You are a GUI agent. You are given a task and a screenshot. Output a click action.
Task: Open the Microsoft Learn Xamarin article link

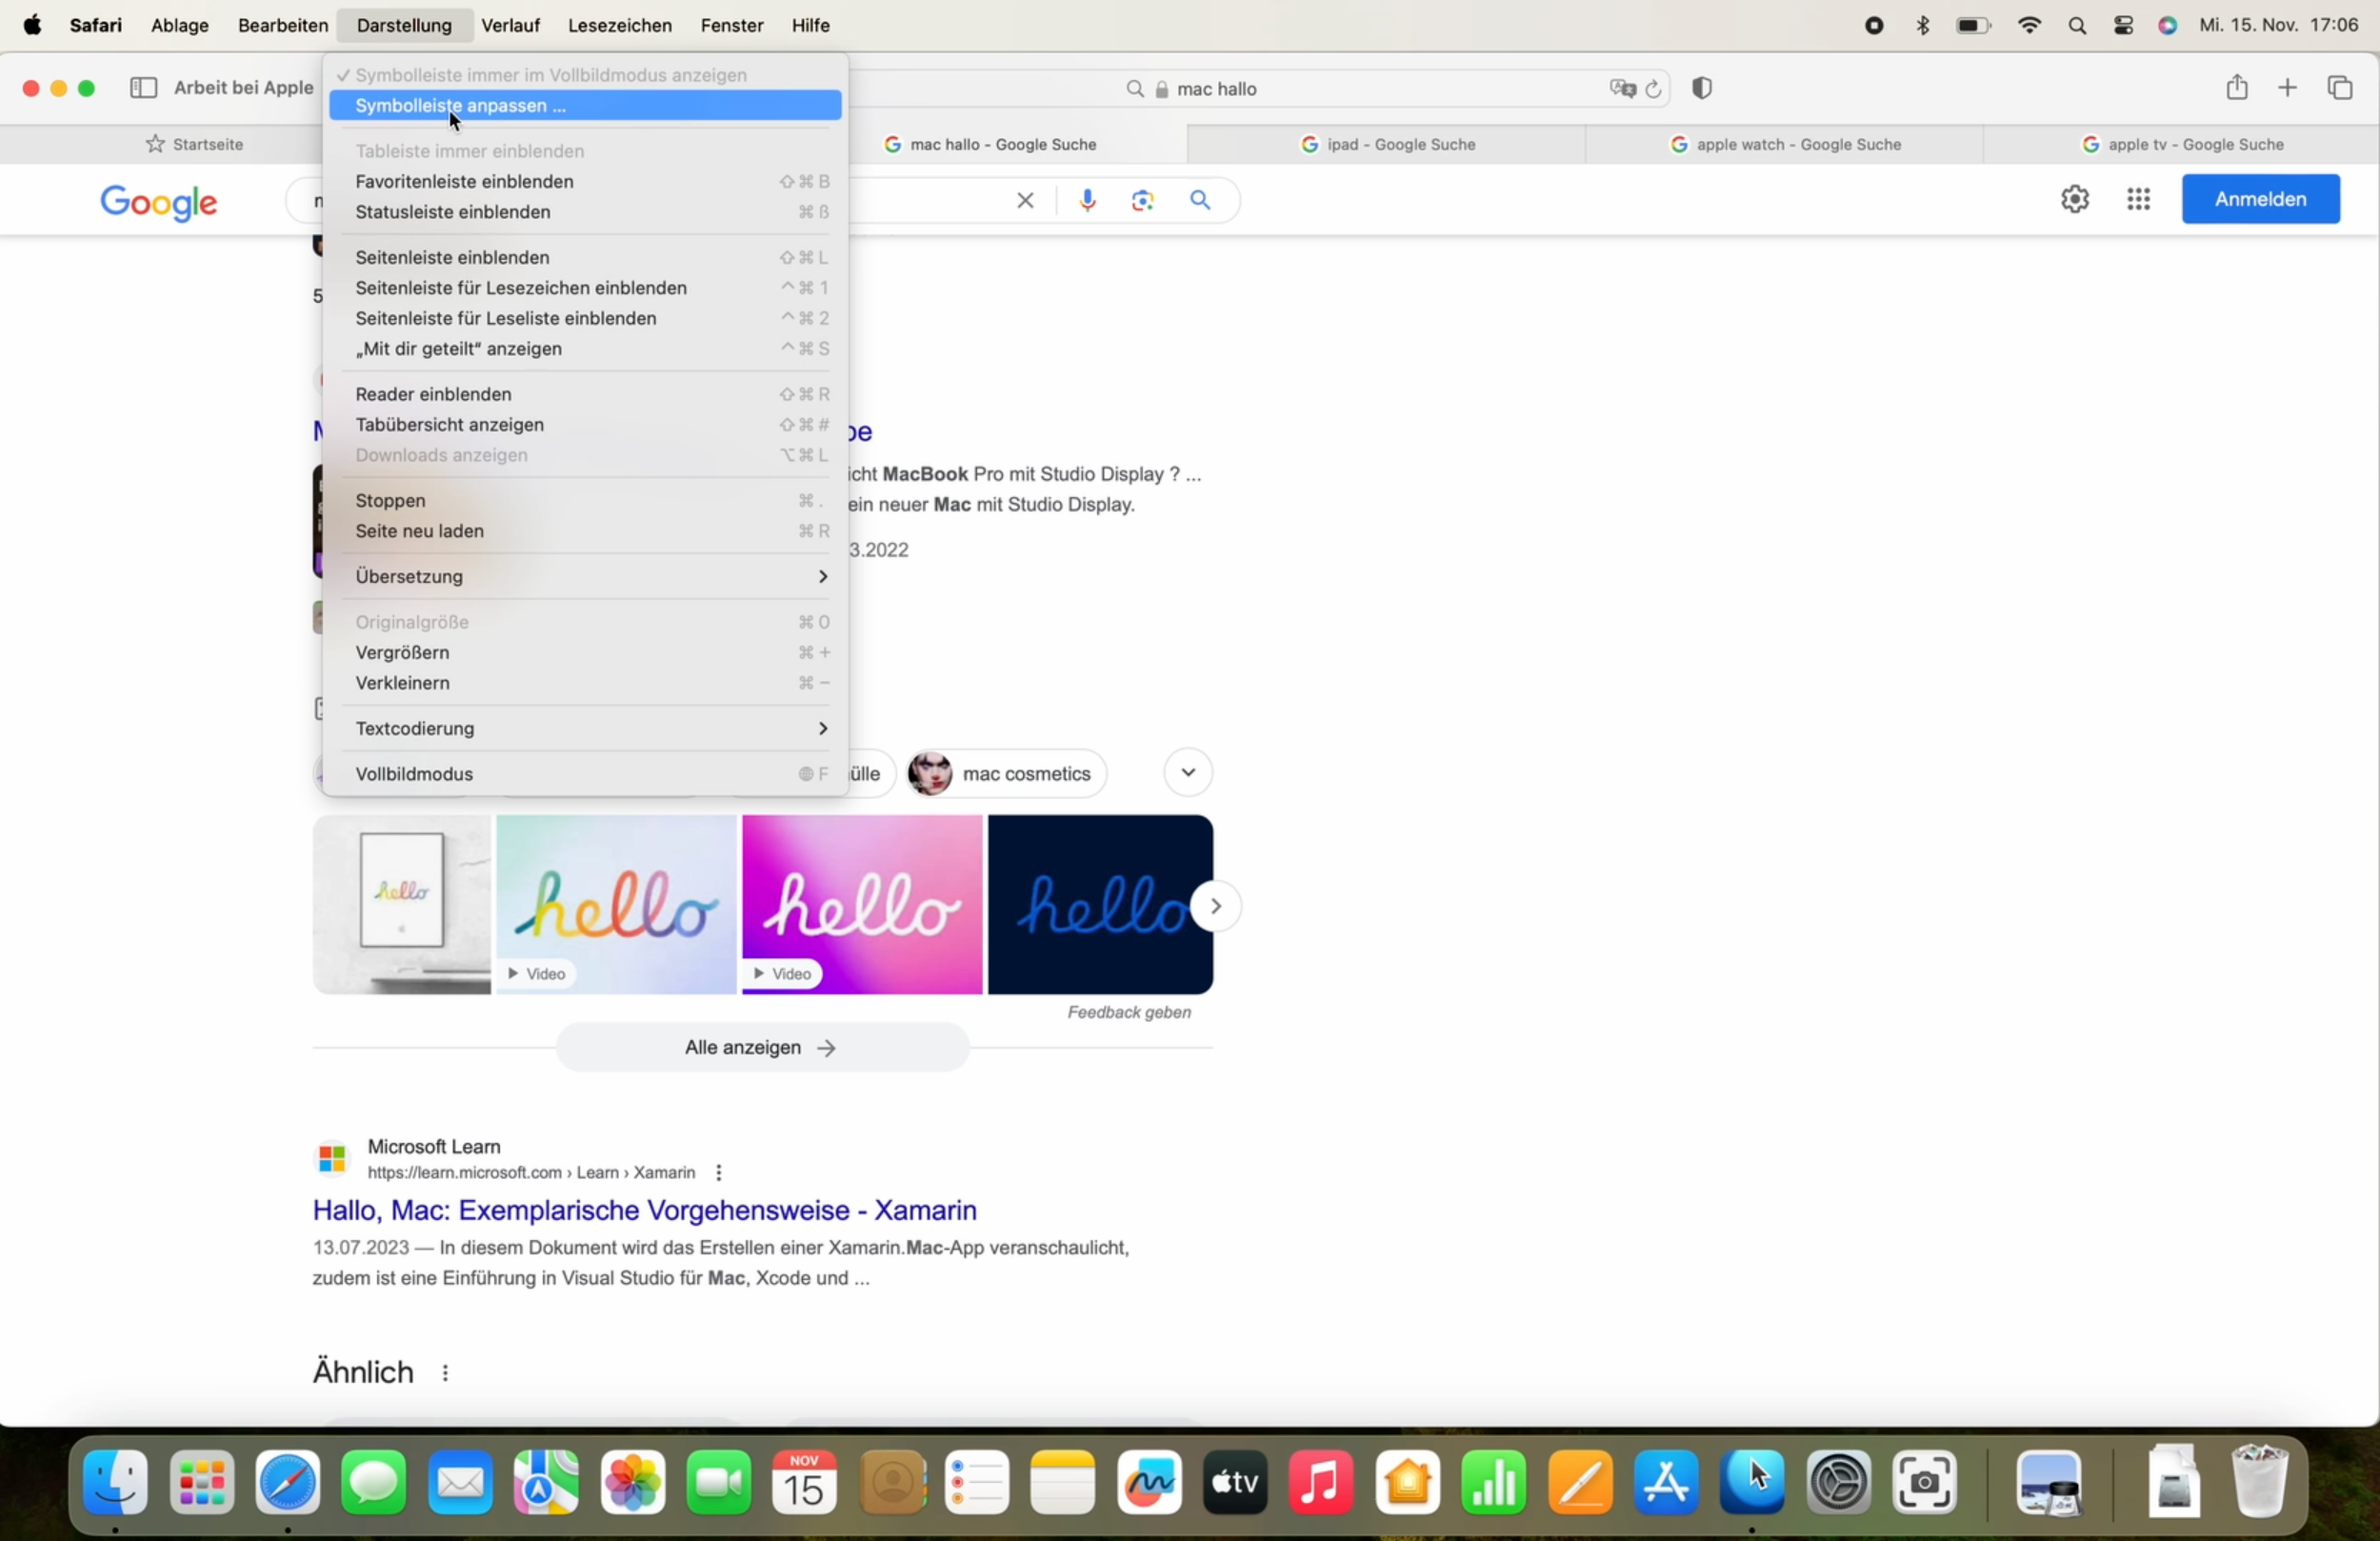click(644, 1210)
